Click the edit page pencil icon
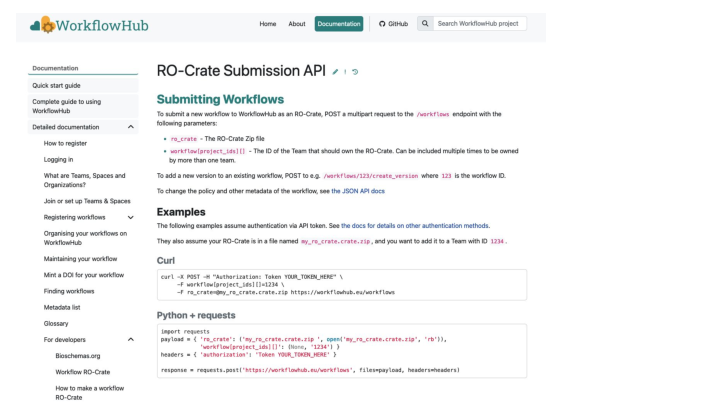This screenshot has height=405, width=720. coord(335,72)
